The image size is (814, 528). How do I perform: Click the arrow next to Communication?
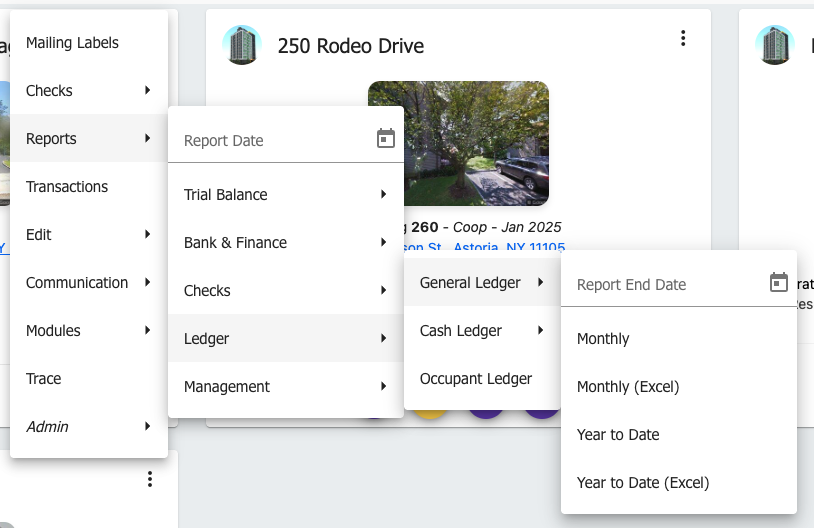tap(147, 282)
